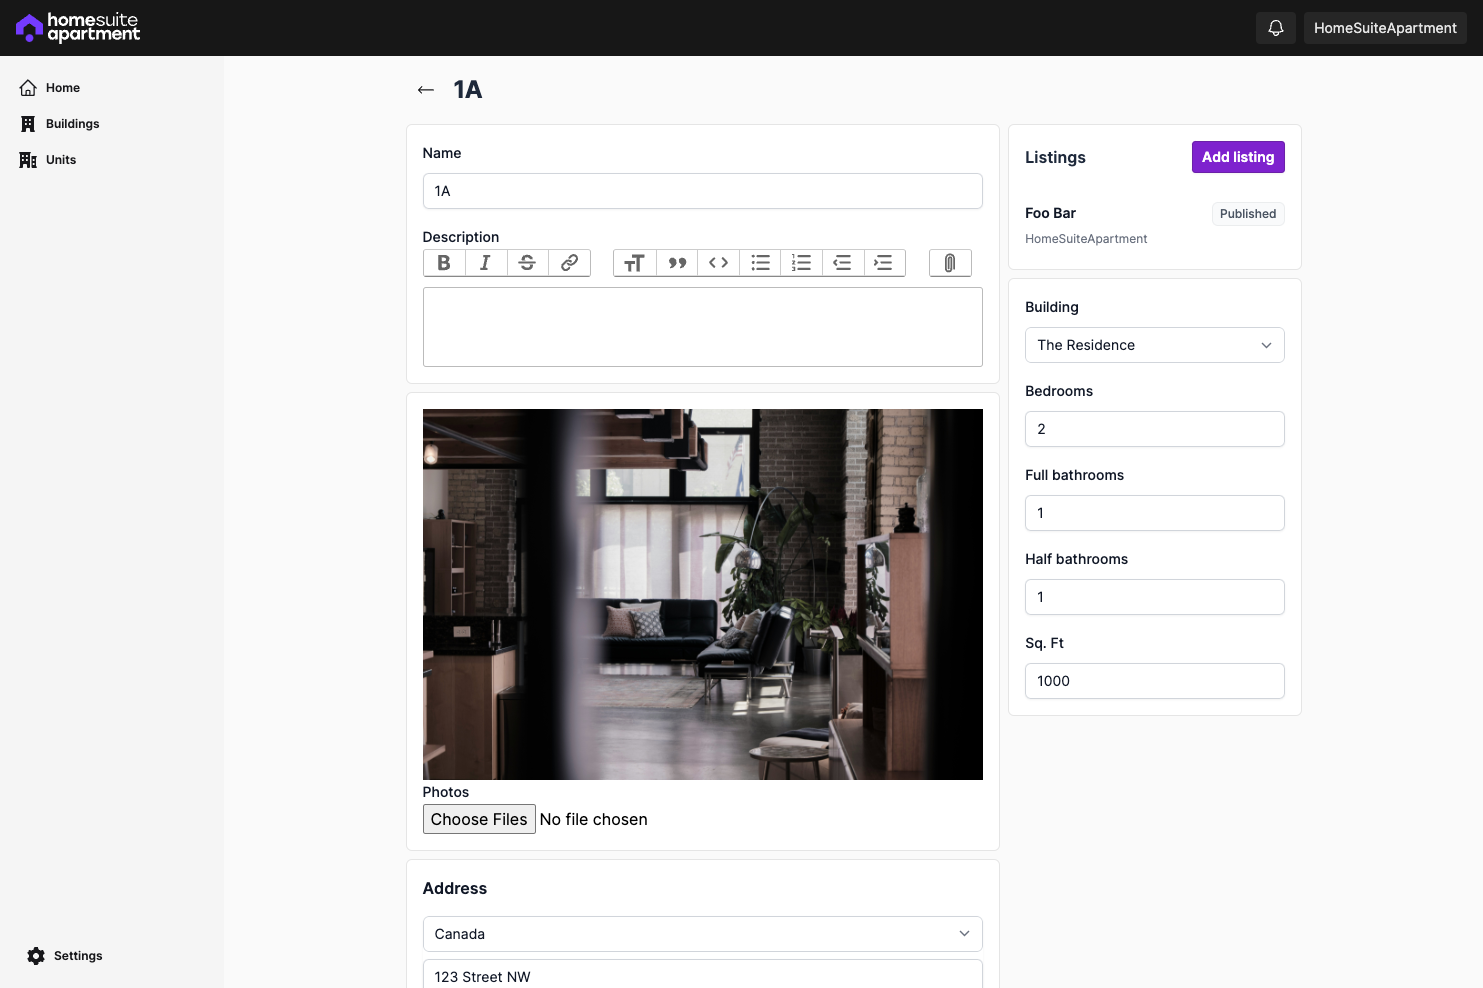Insert a code block
Screen dimensions: 1483x988
[x=719, y=263]
